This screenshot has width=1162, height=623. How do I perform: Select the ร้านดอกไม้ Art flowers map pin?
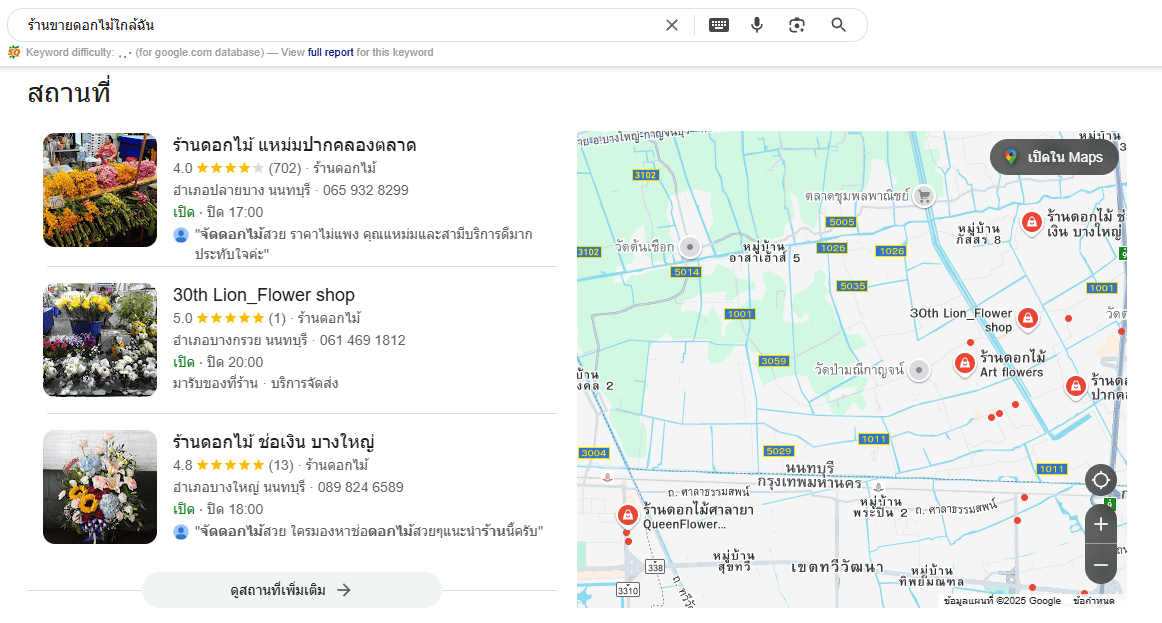point(964,364)
